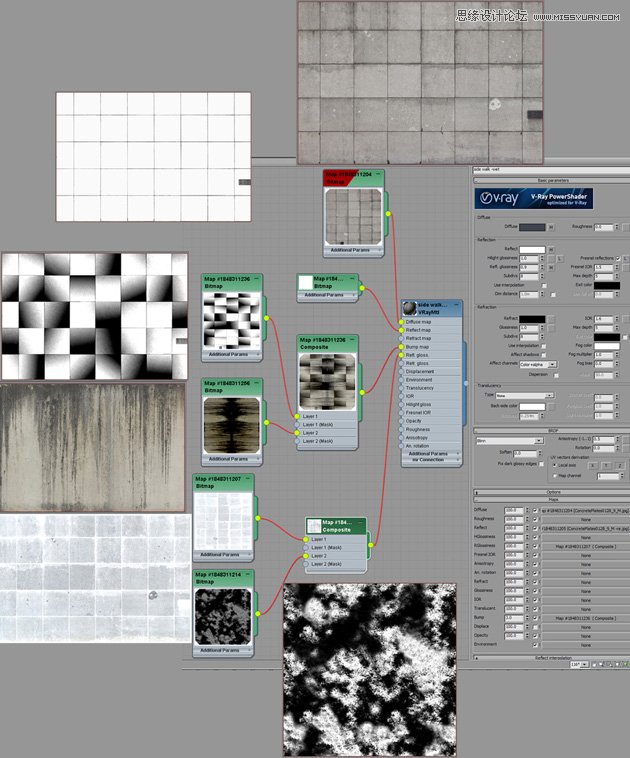
Task: Toggle Use interpolation checkbox under Reflection
Action: [x=544, y=286]
